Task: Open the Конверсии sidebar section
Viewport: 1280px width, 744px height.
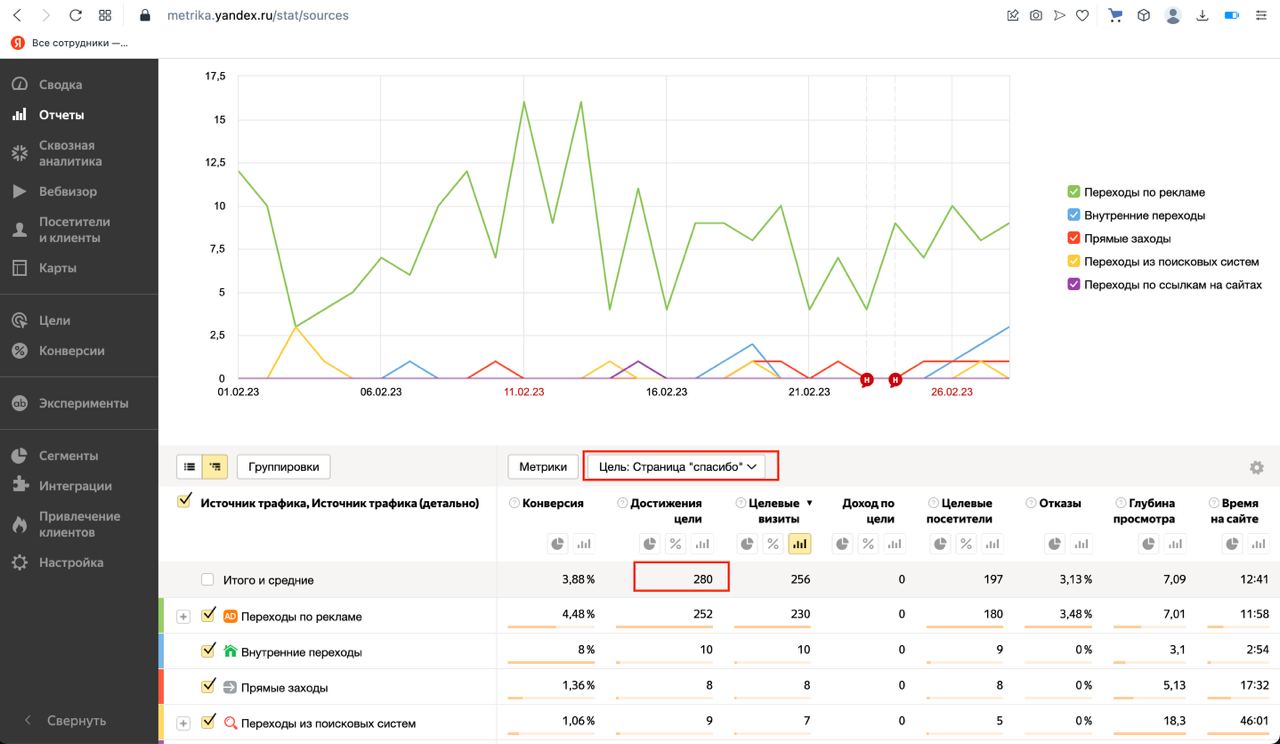Action: [x=71, y=351]
